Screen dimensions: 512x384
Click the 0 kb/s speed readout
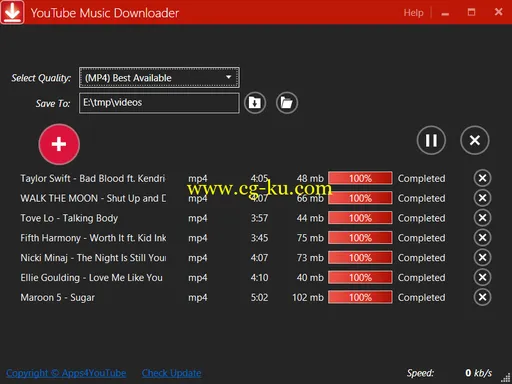(x=479, y=373)
